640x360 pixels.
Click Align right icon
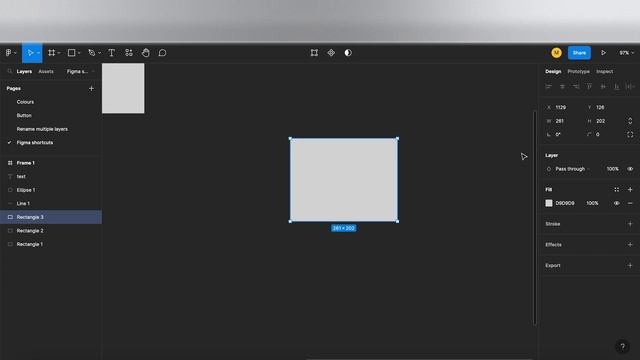coord(576,87)
